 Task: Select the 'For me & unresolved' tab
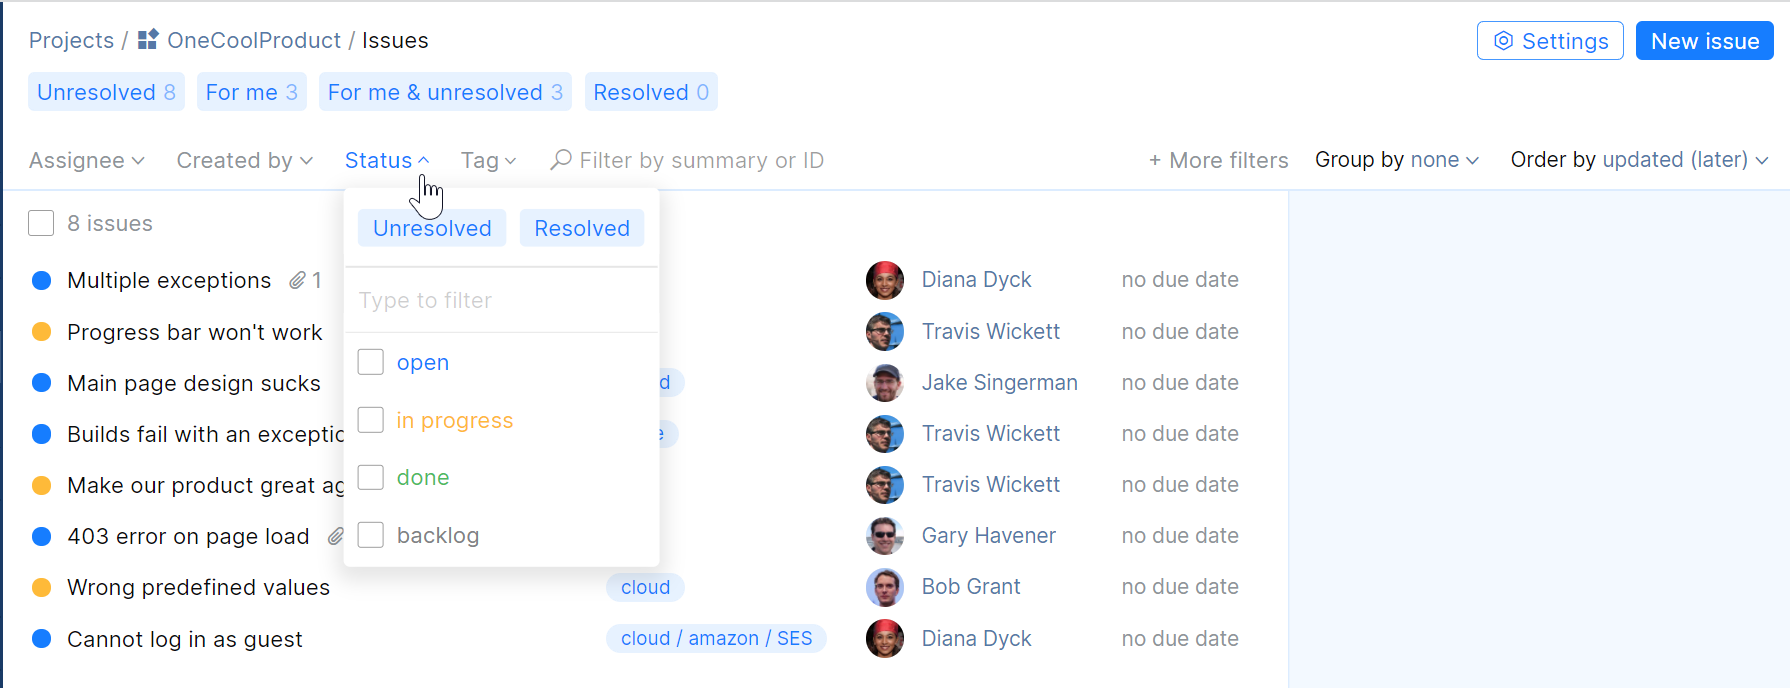(445, 92)
